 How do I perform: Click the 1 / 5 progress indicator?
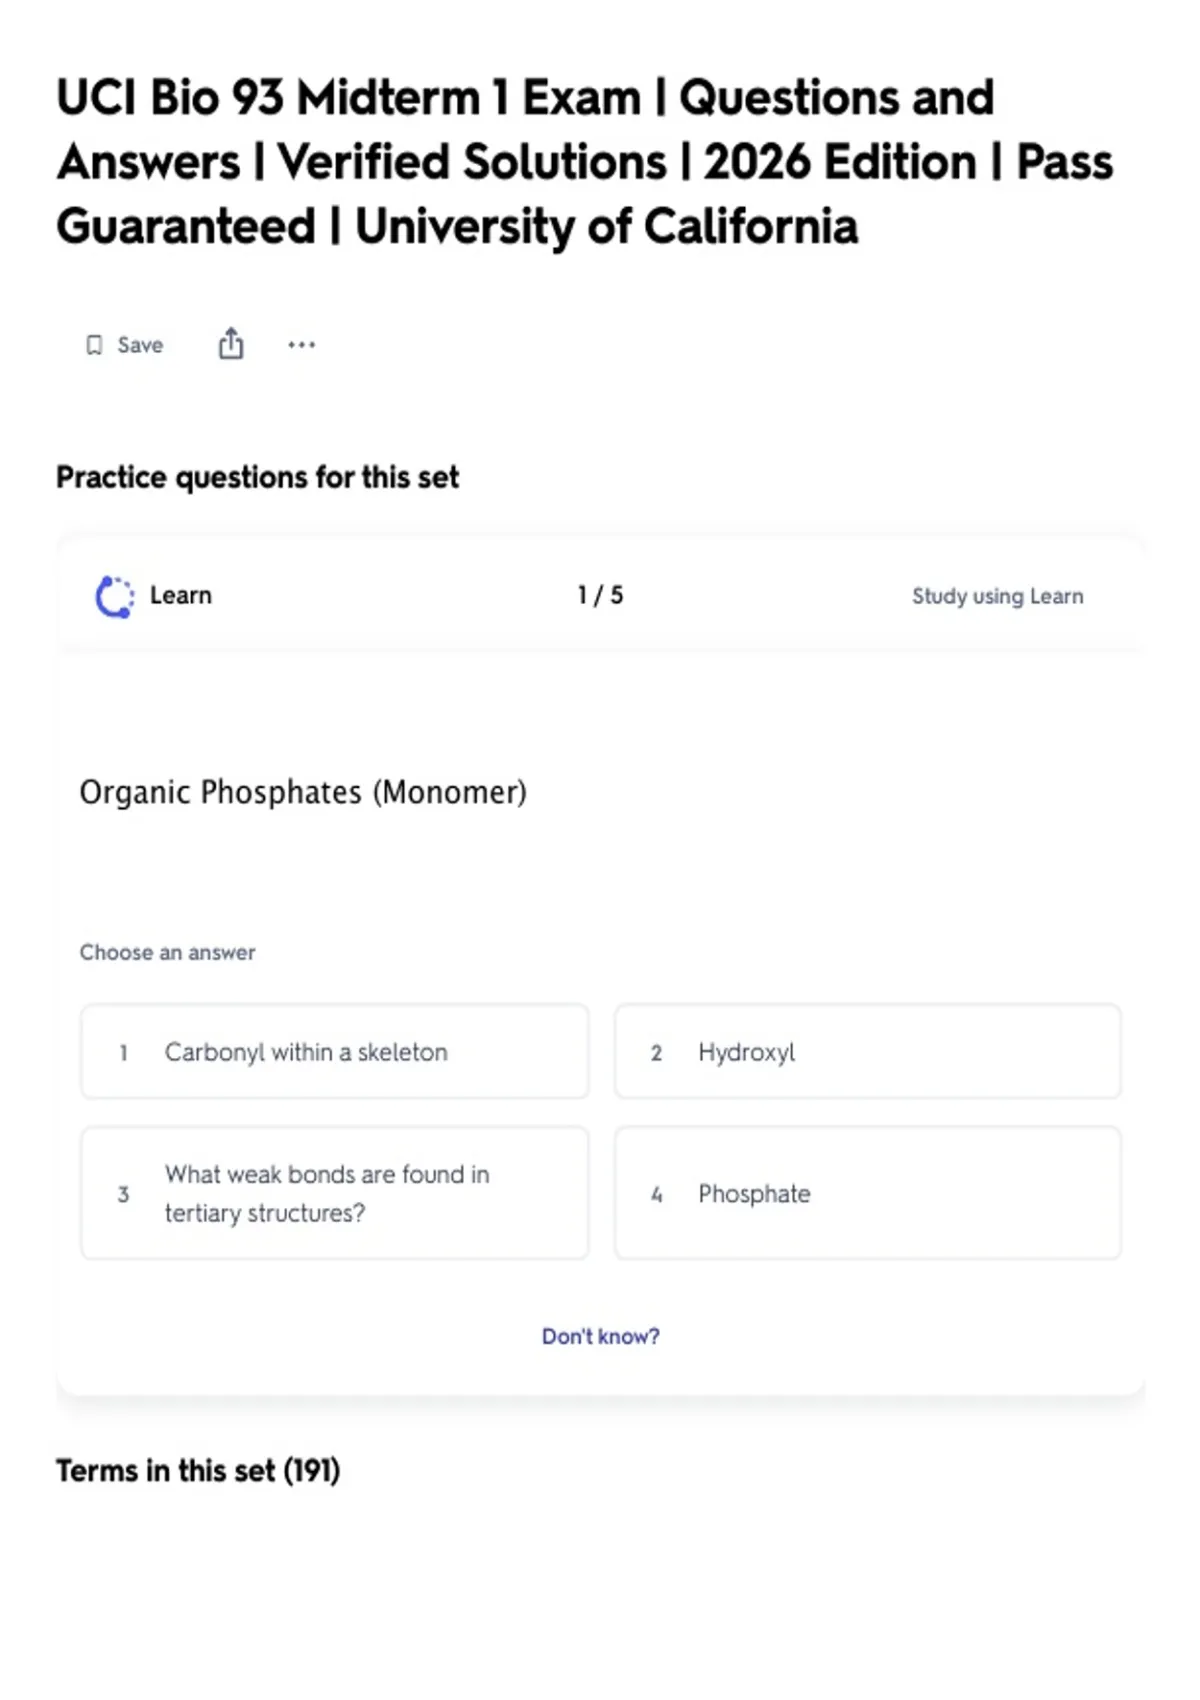(x=600, y=595)
